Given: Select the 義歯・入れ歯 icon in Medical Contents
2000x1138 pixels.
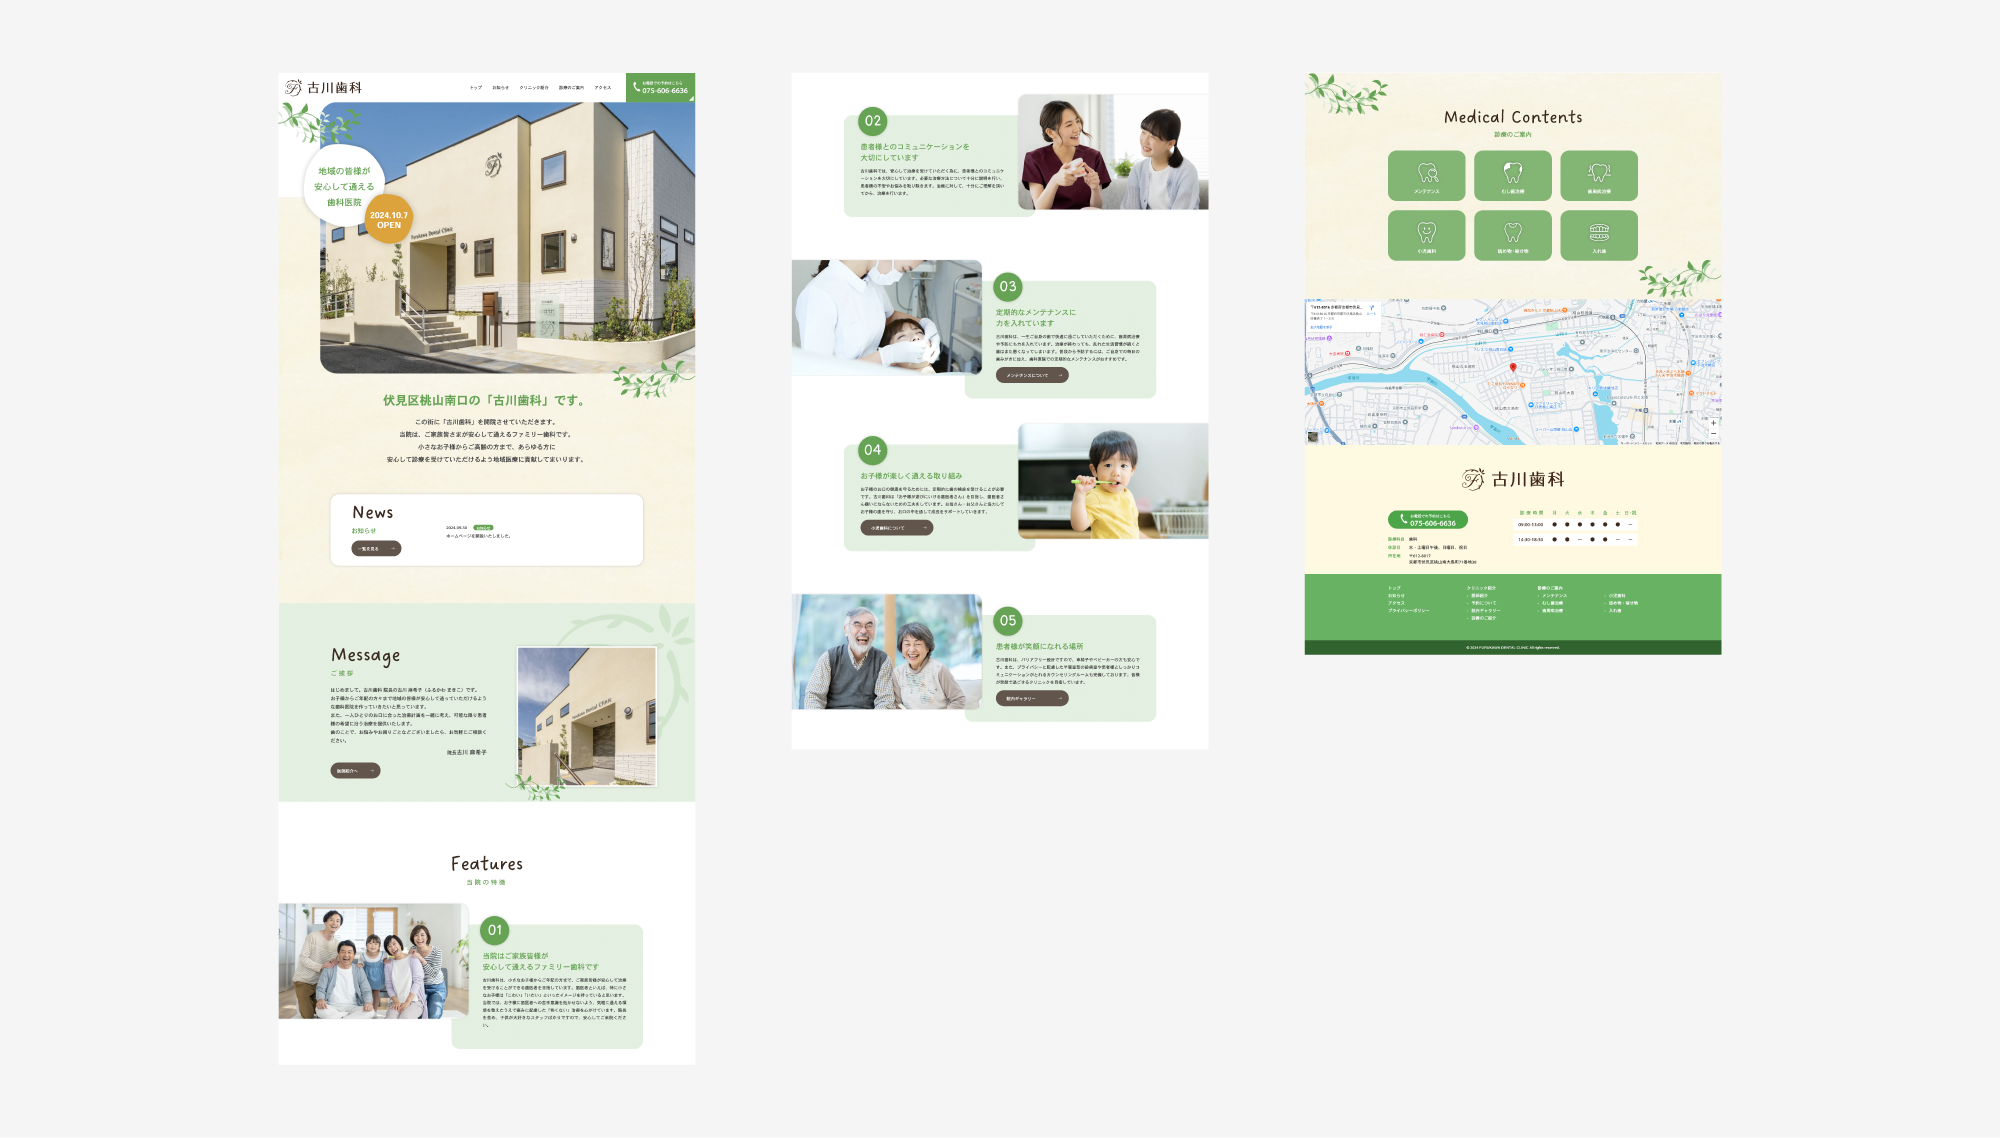Looking at the screenshot, I should [1598, 235].
